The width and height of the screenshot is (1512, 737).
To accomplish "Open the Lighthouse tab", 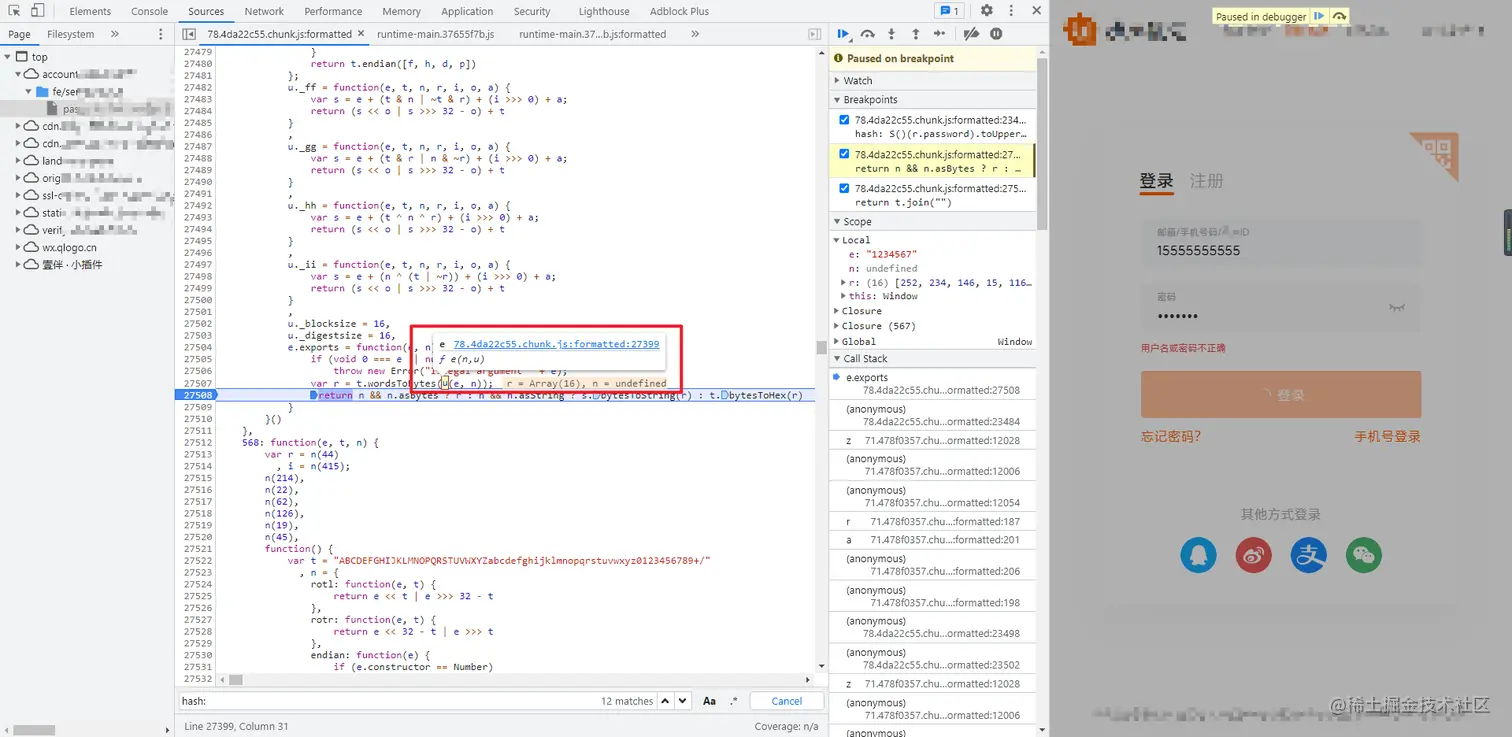I will 604,11.
